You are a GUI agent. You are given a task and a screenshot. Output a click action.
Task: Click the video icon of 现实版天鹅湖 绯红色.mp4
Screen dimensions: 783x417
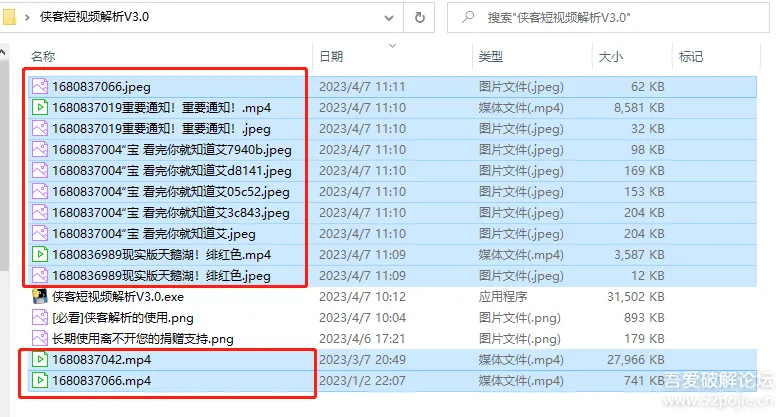40,254
